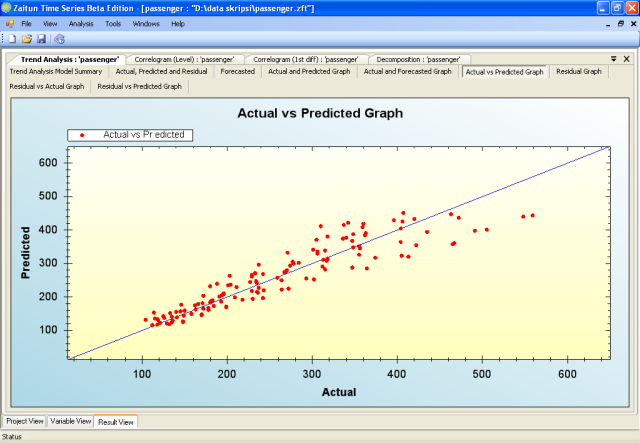The width and height of the screenshot is (640, 443).
Task: Open Trend Analysis Model Summary tab
Action: (x=56, y=72)
